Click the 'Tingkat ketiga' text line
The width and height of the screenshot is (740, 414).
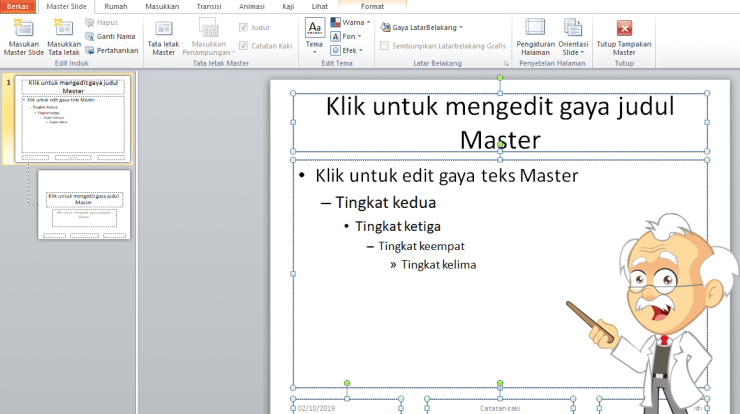click(397, 227)
